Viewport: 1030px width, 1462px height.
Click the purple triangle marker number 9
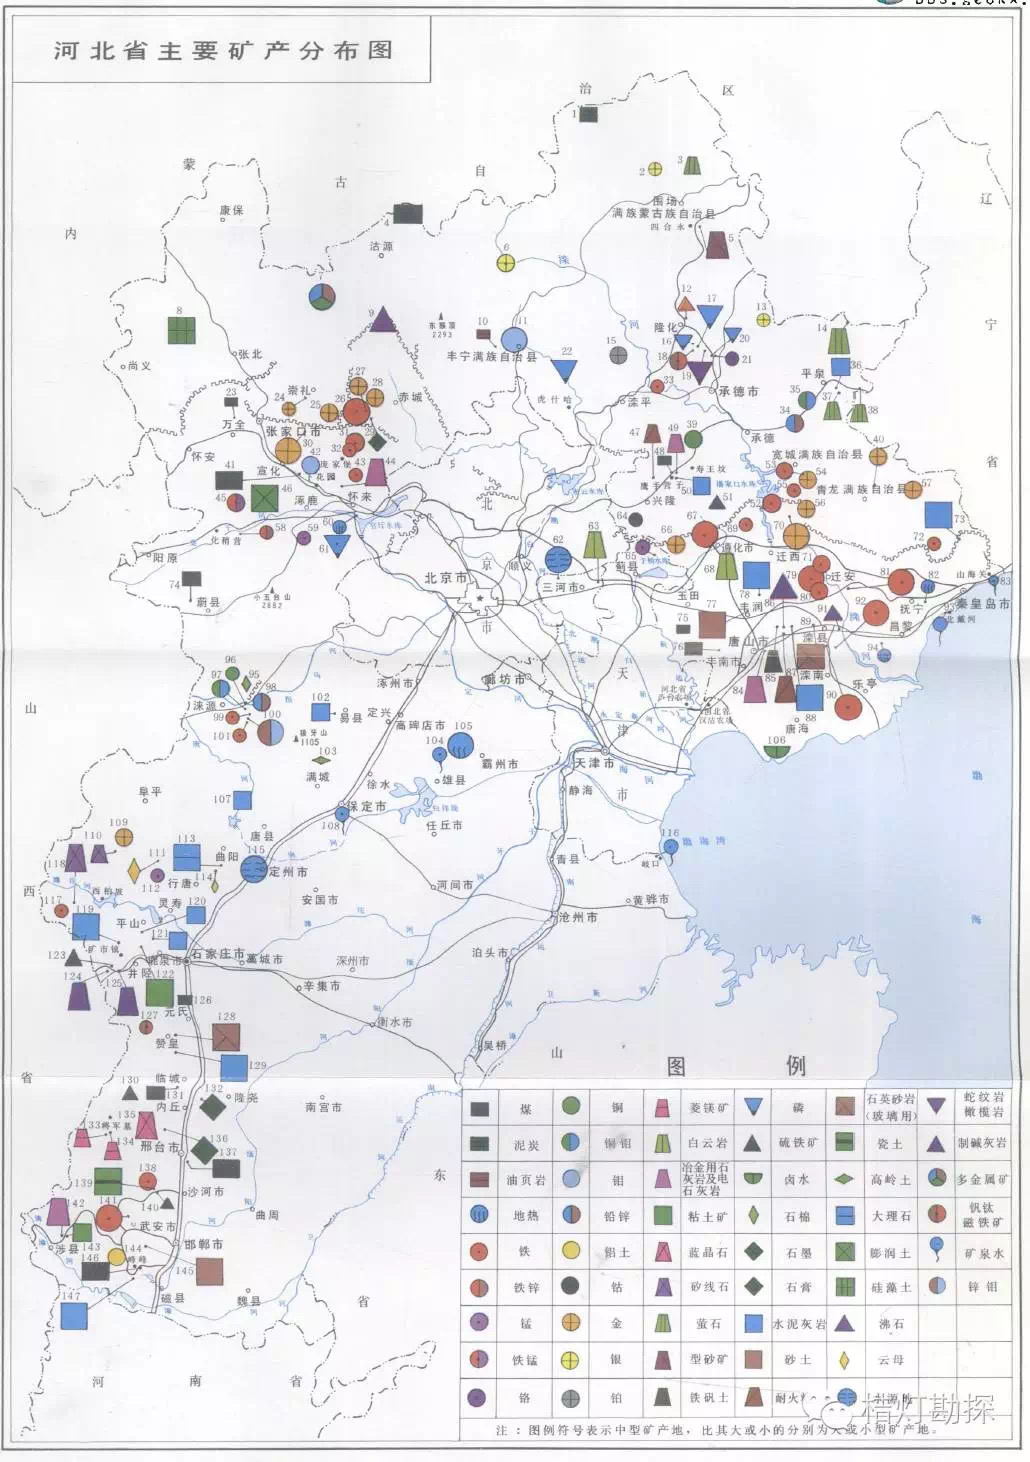tap(384, 319)
